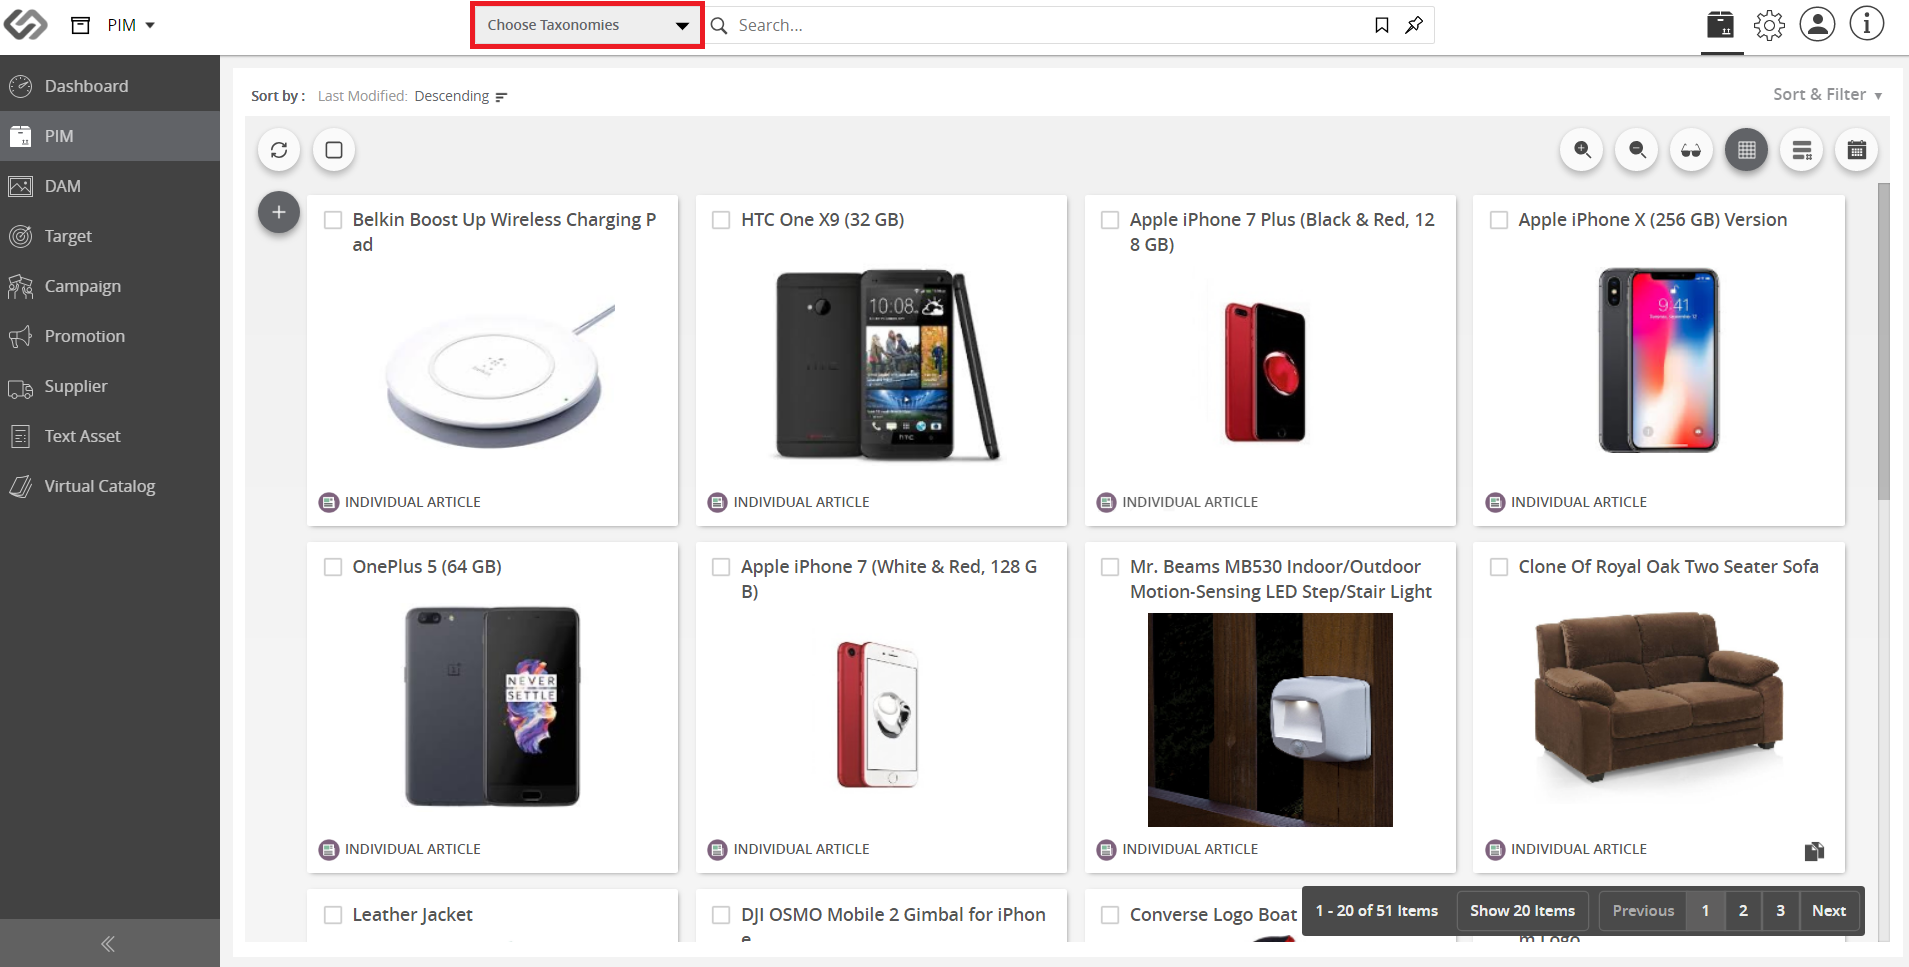Image resolution: width=1909 pixels, height=967 pixels.
Task: Click the round plus add-article button
Action: (279, 212)
